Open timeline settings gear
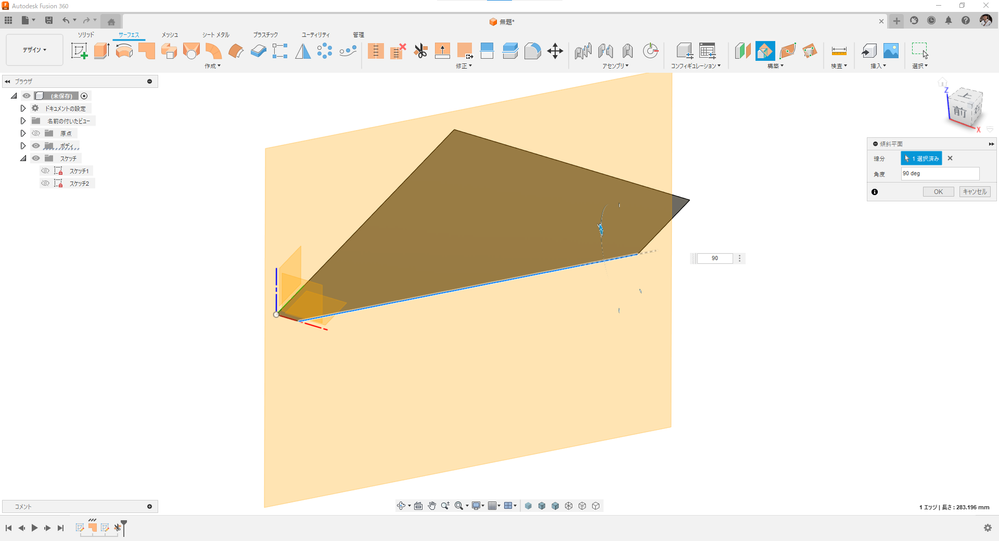The height and width of the screenshot is (541, 999). 988,528
